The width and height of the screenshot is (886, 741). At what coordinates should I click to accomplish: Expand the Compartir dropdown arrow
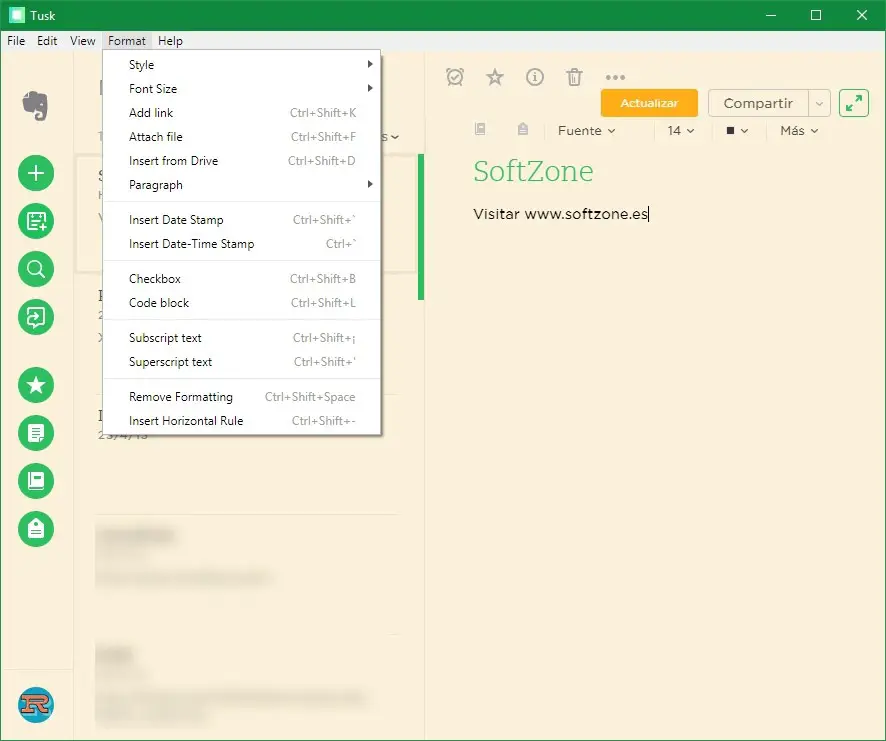819,103
